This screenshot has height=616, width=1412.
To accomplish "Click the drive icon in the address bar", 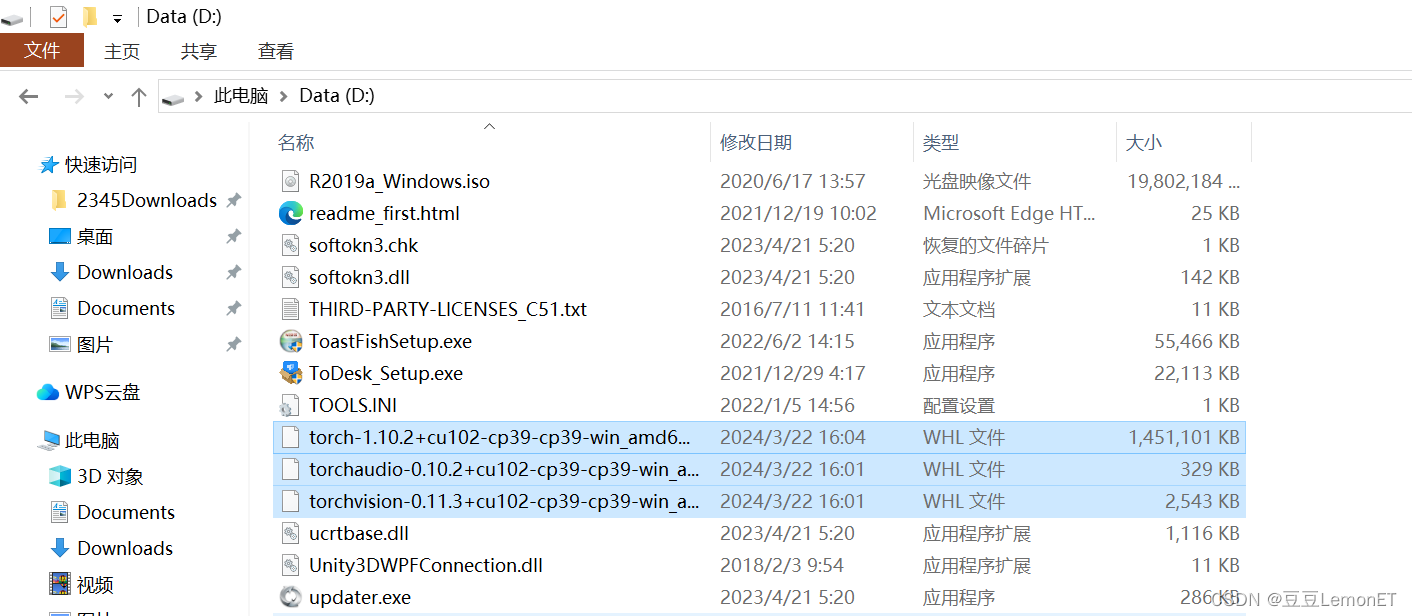I will [173, 97].
